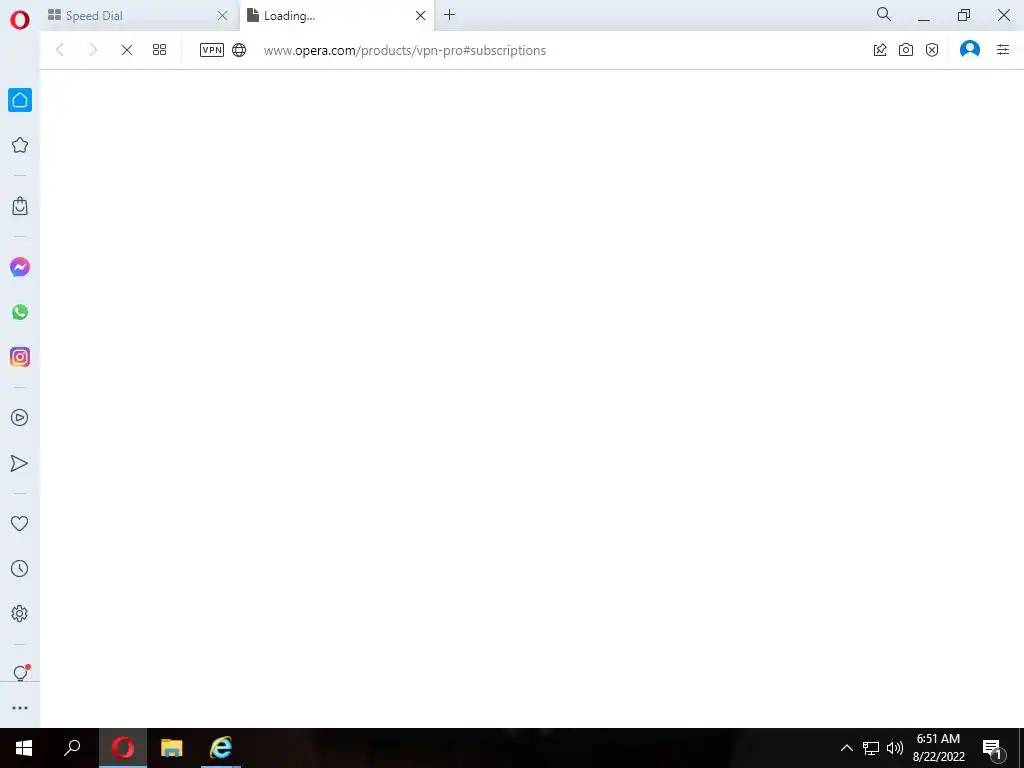The image size is (1024, 768).
Task: Open Bookmarks star in sidebar
Action: (20, 145)
